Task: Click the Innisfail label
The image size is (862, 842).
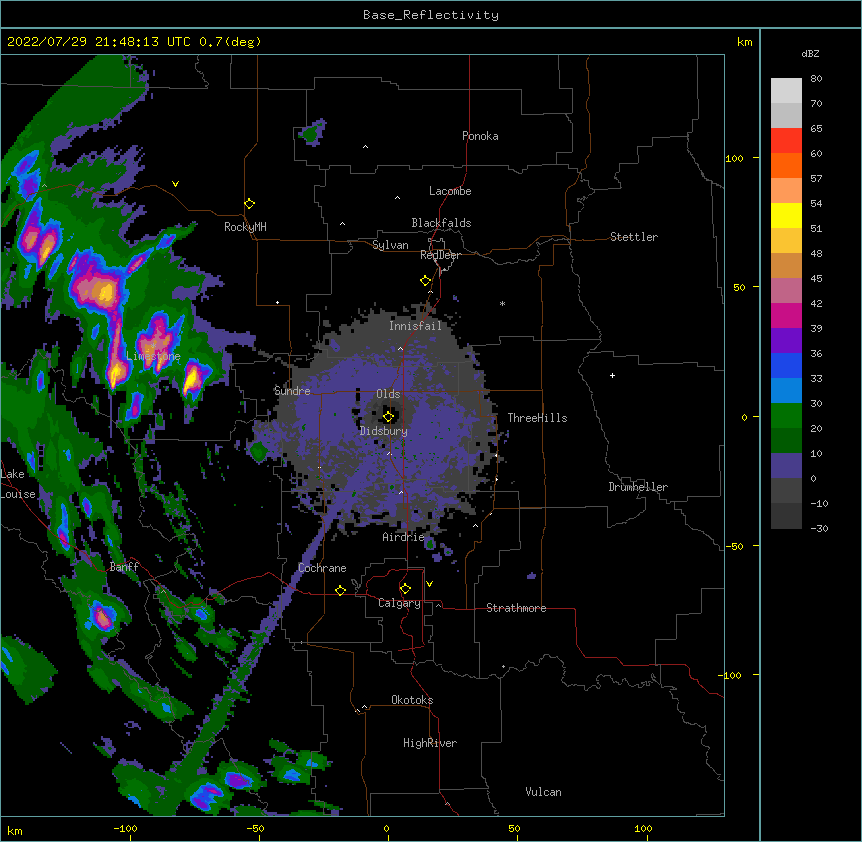Action: click(415, 326)
